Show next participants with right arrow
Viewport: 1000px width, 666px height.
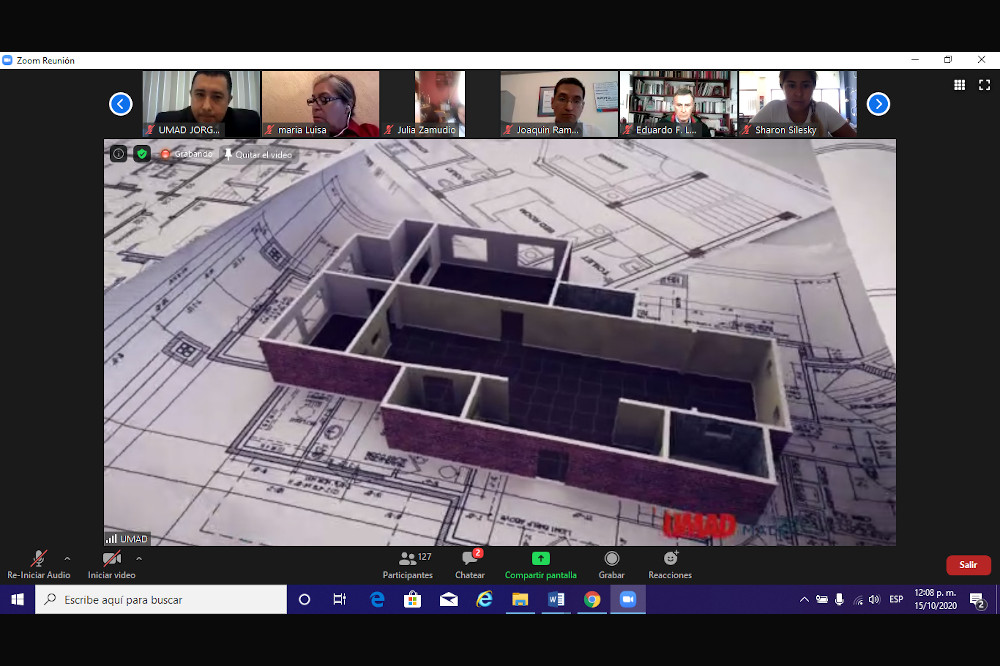(878, 104)
